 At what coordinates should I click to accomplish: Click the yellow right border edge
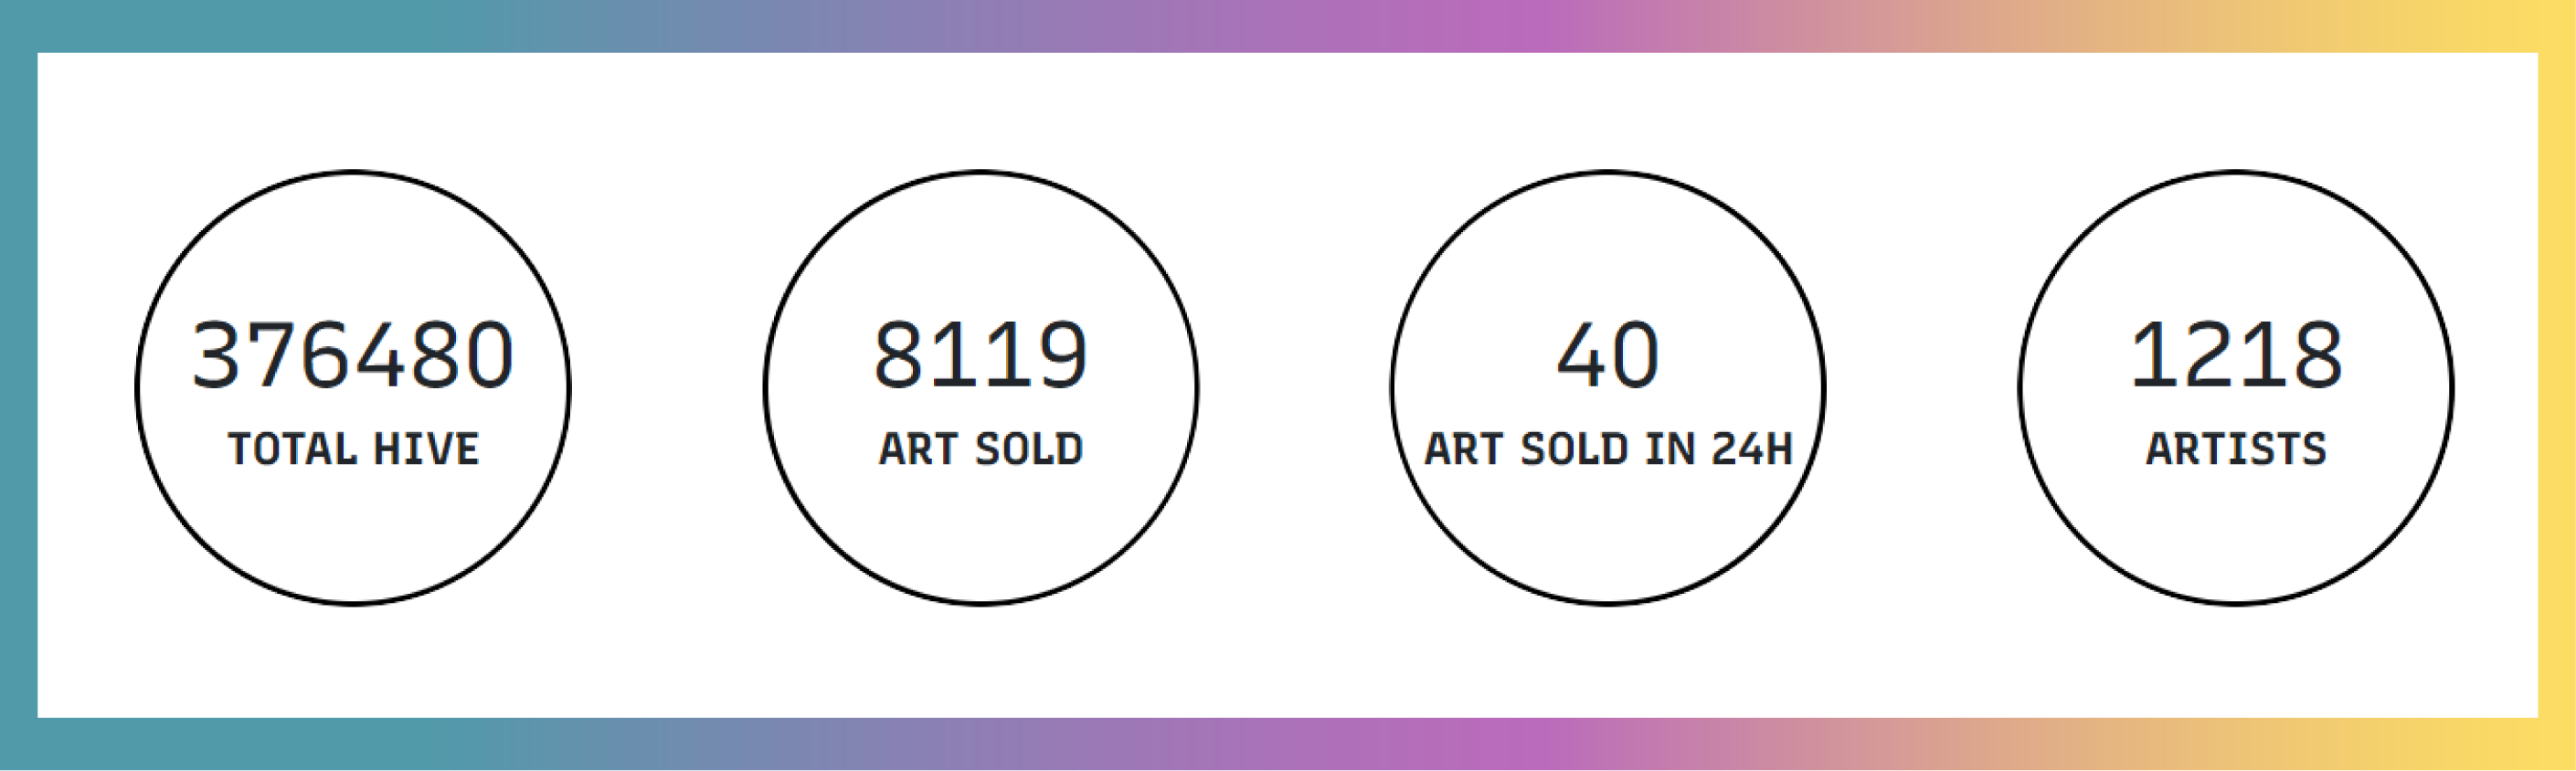click(x=2557, y=385)
